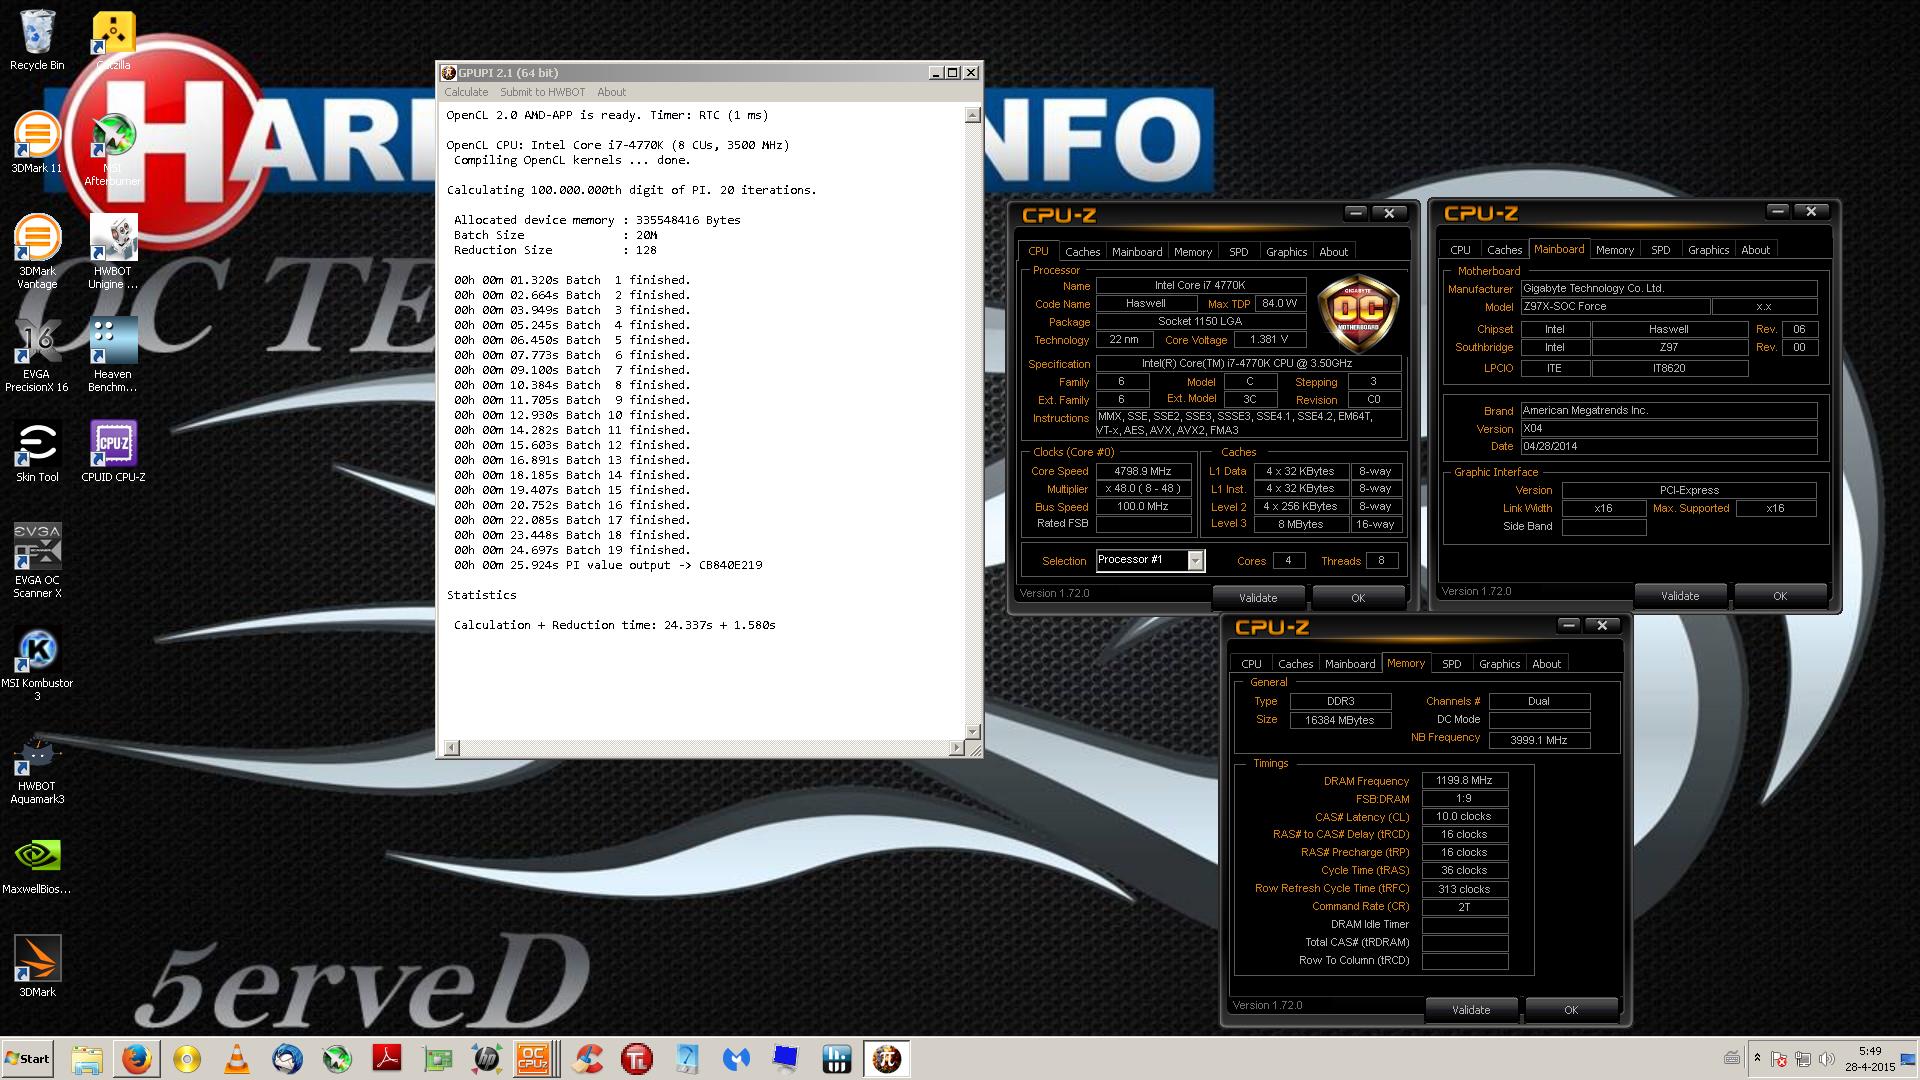Open the About tab in the CPU-Z memory window
The height and width of the screenshot is (1080, 1920).
pos(1546,664)
